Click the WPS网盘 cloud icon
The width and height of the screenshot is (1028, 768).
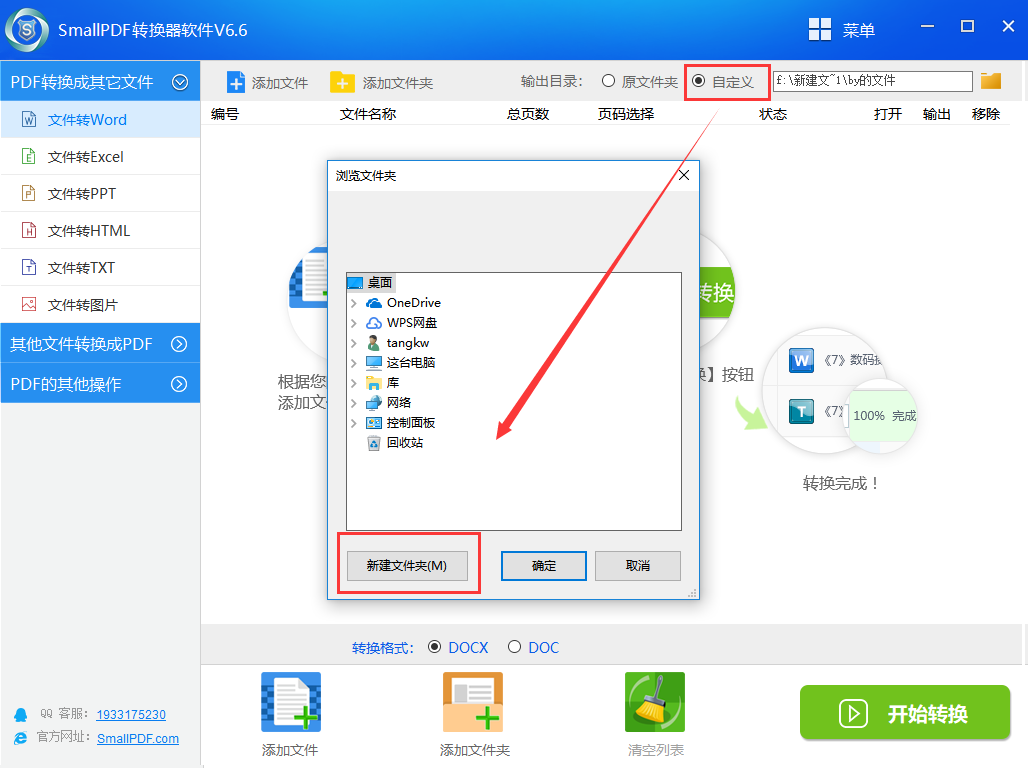374,323
